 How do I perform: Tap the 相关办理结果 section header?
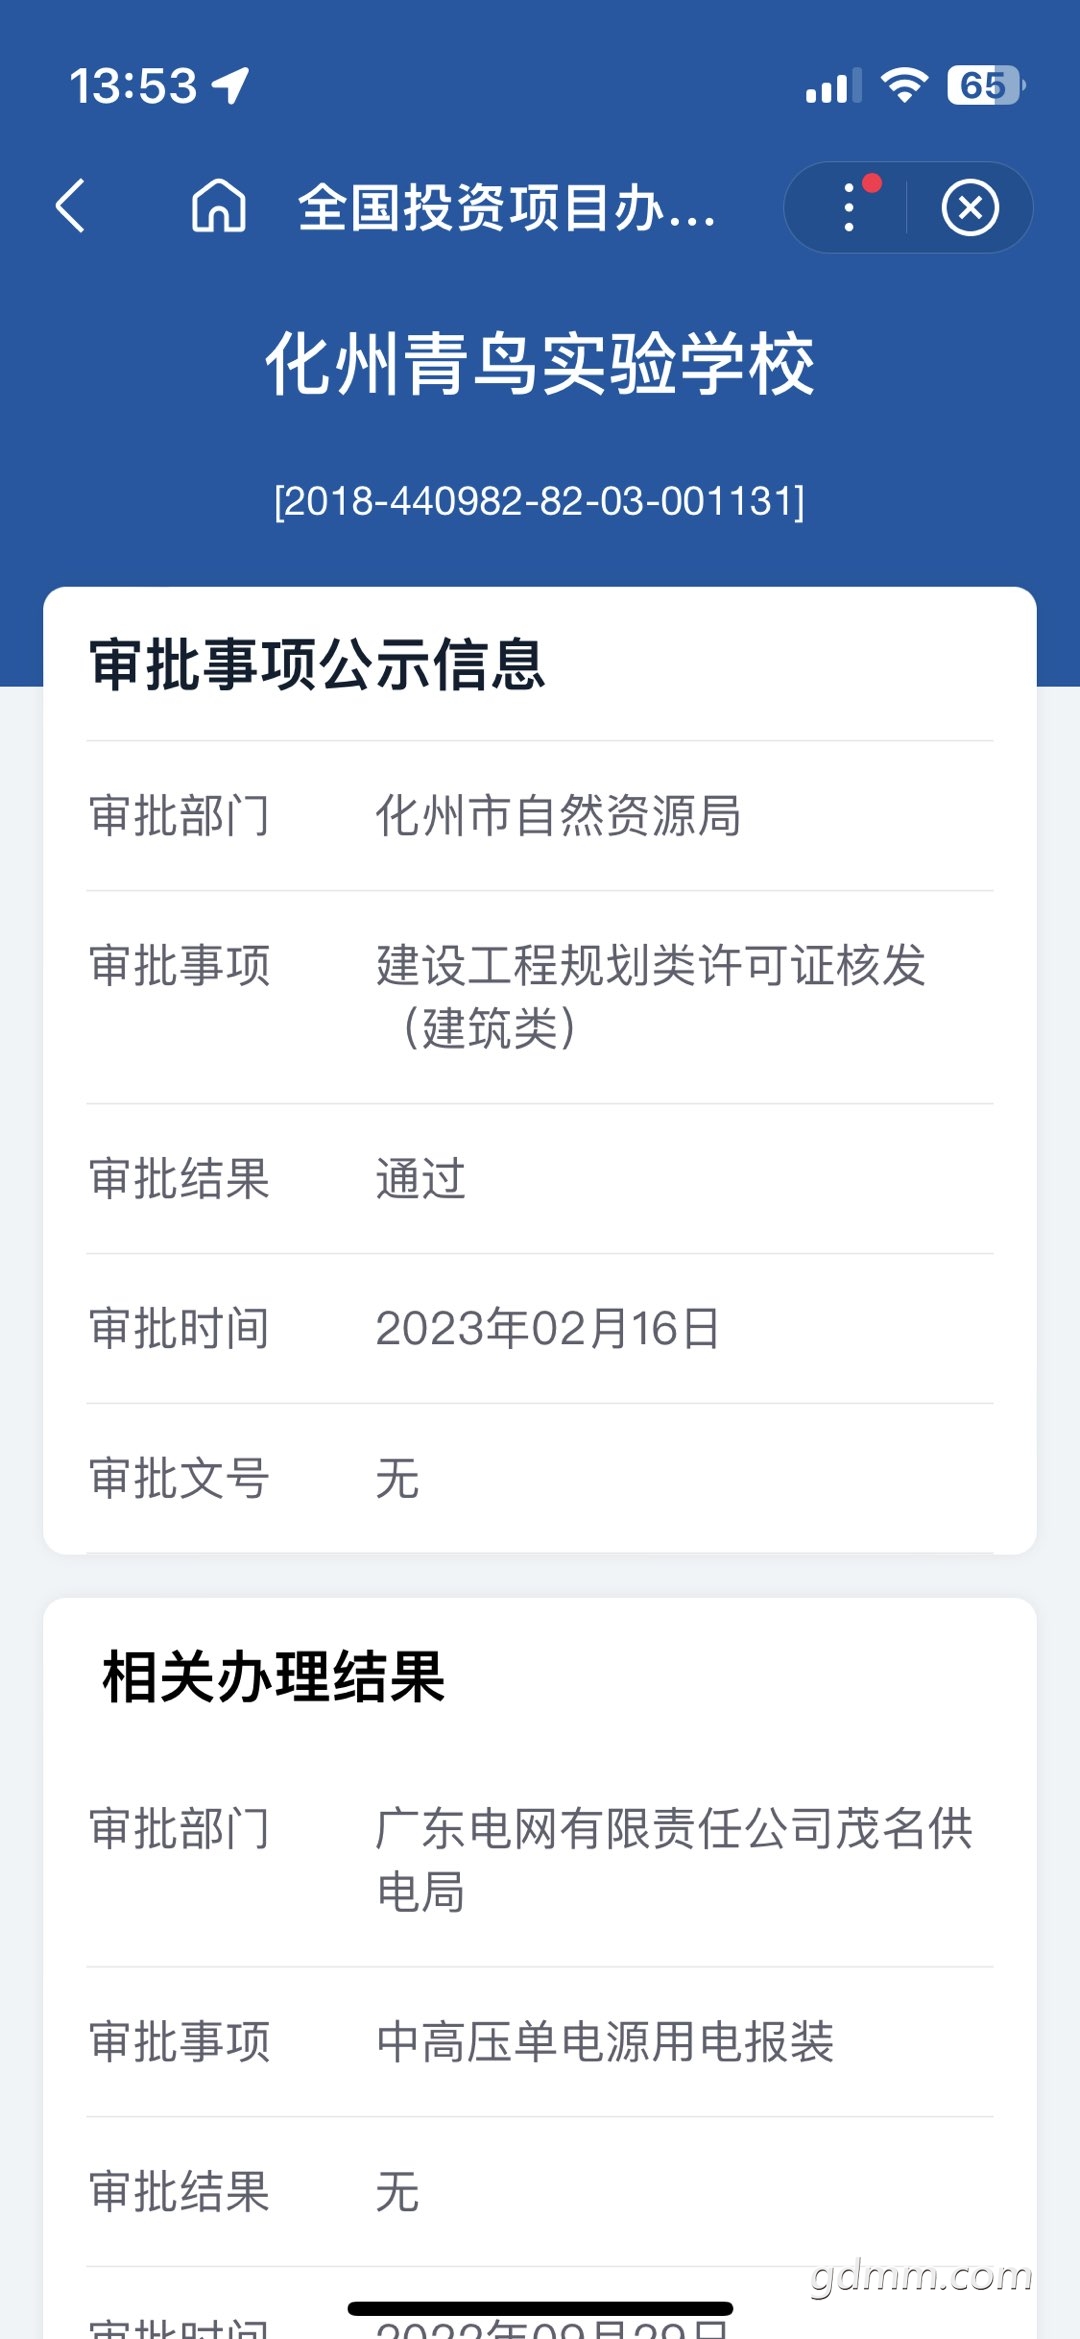[x=274, y=1677]
